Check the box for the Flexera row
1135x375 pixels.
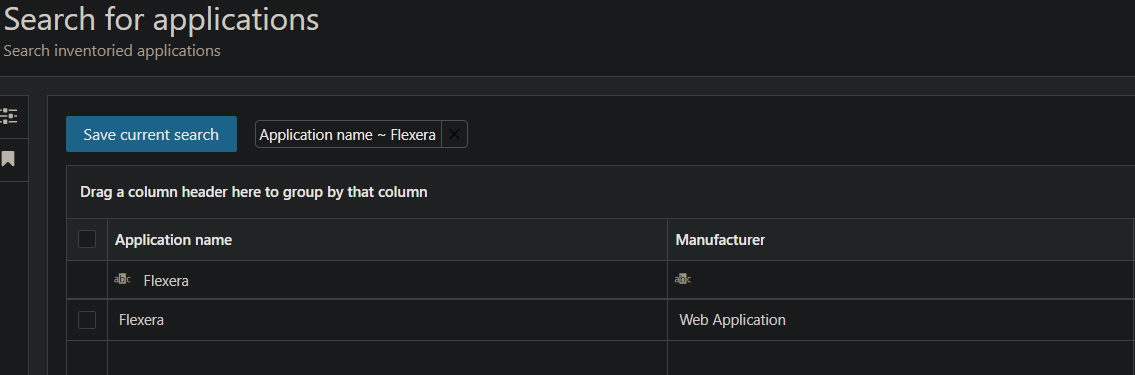point(87,319)
